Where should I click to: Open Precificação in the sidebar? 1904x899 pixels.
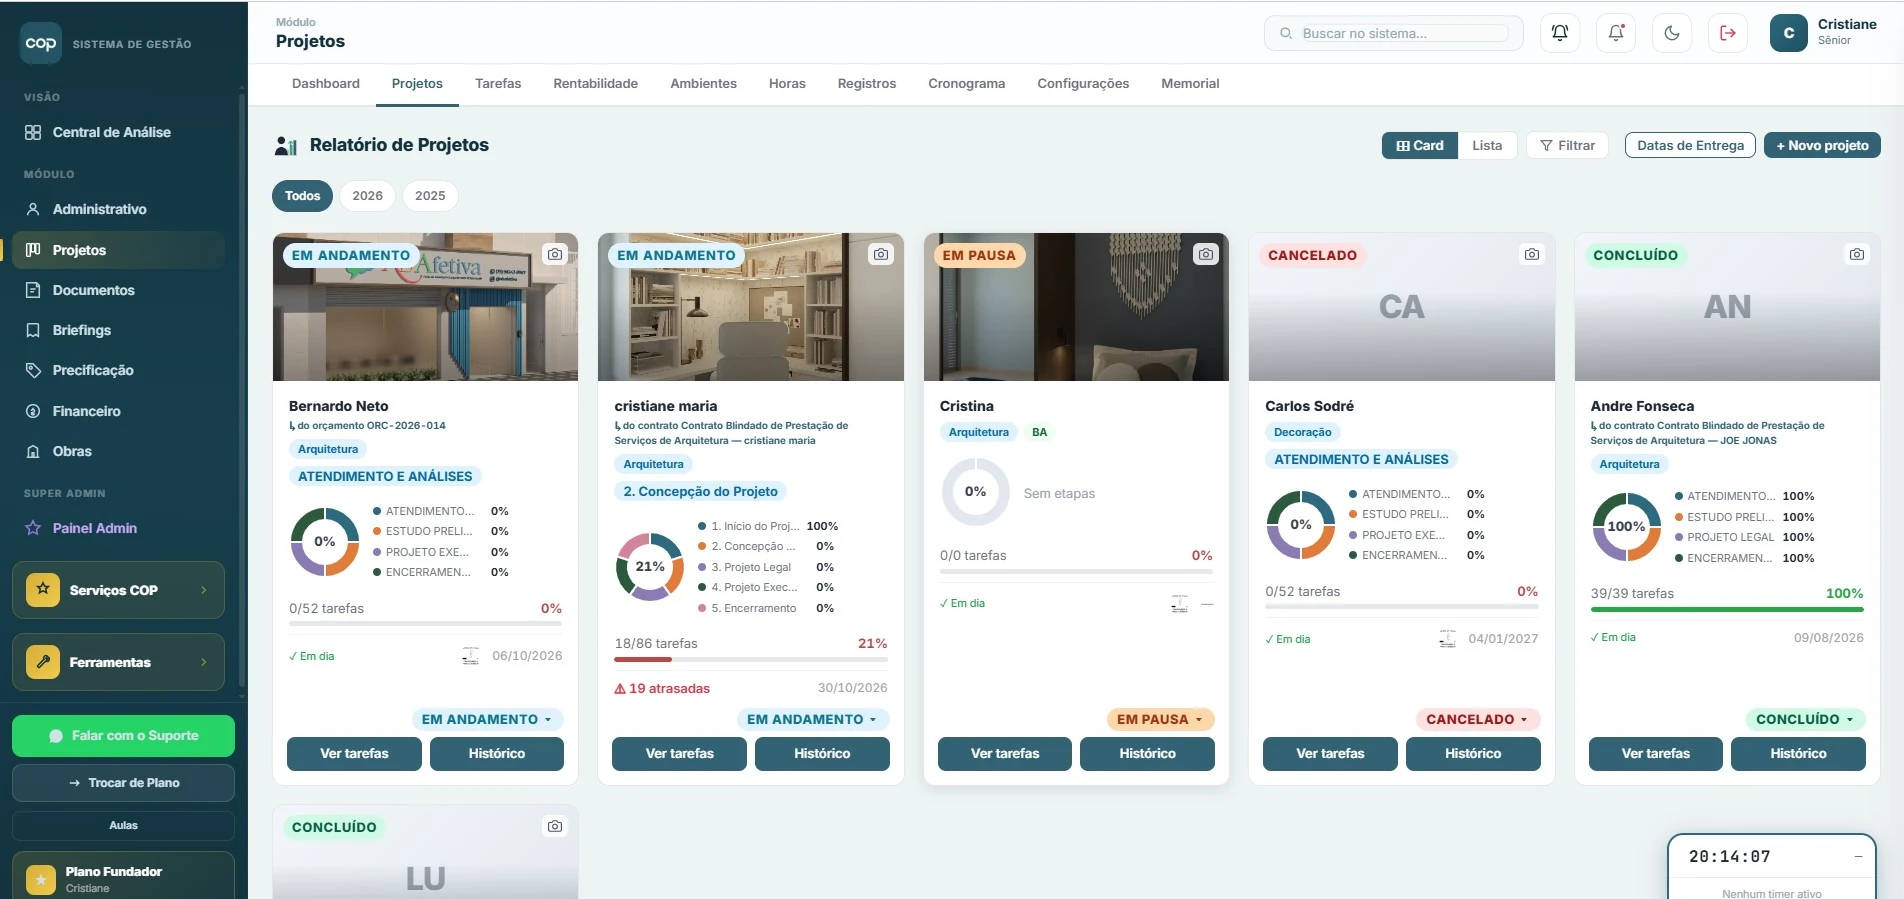tap(93, 370)
